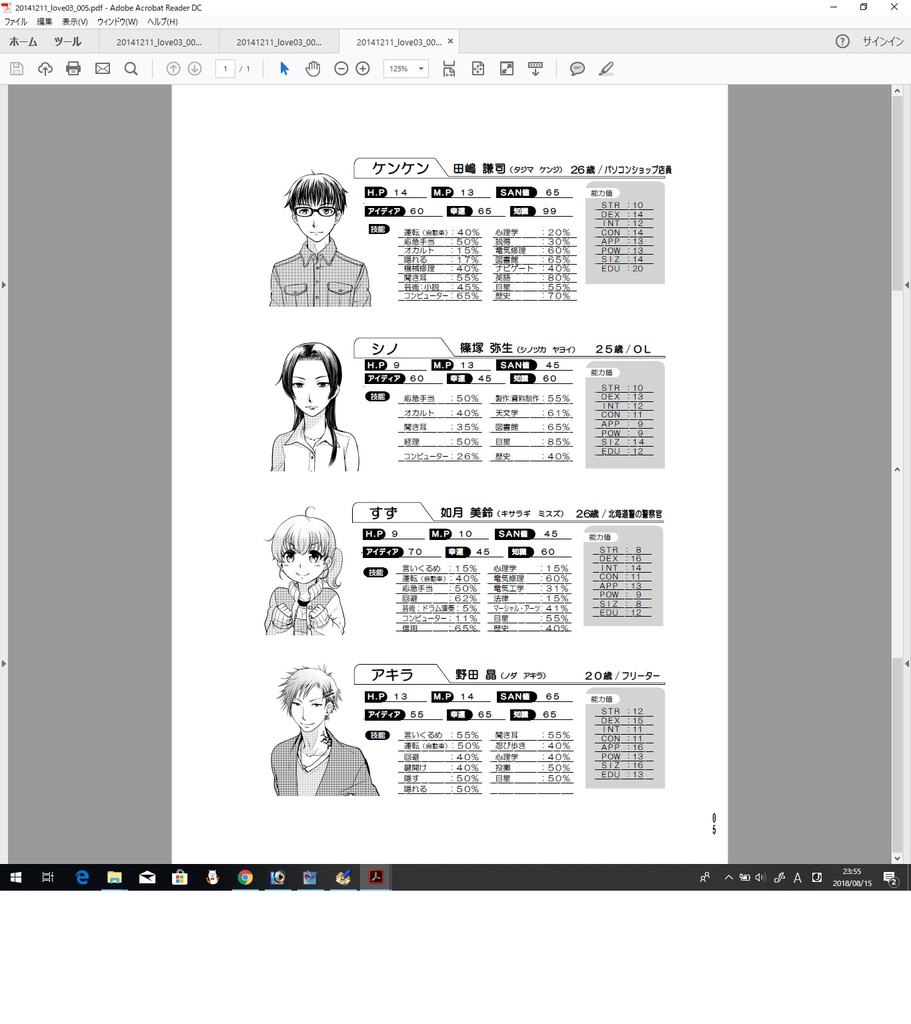Open the Find text magnifier
911x1024 pixels.
(x=131, y=69)
